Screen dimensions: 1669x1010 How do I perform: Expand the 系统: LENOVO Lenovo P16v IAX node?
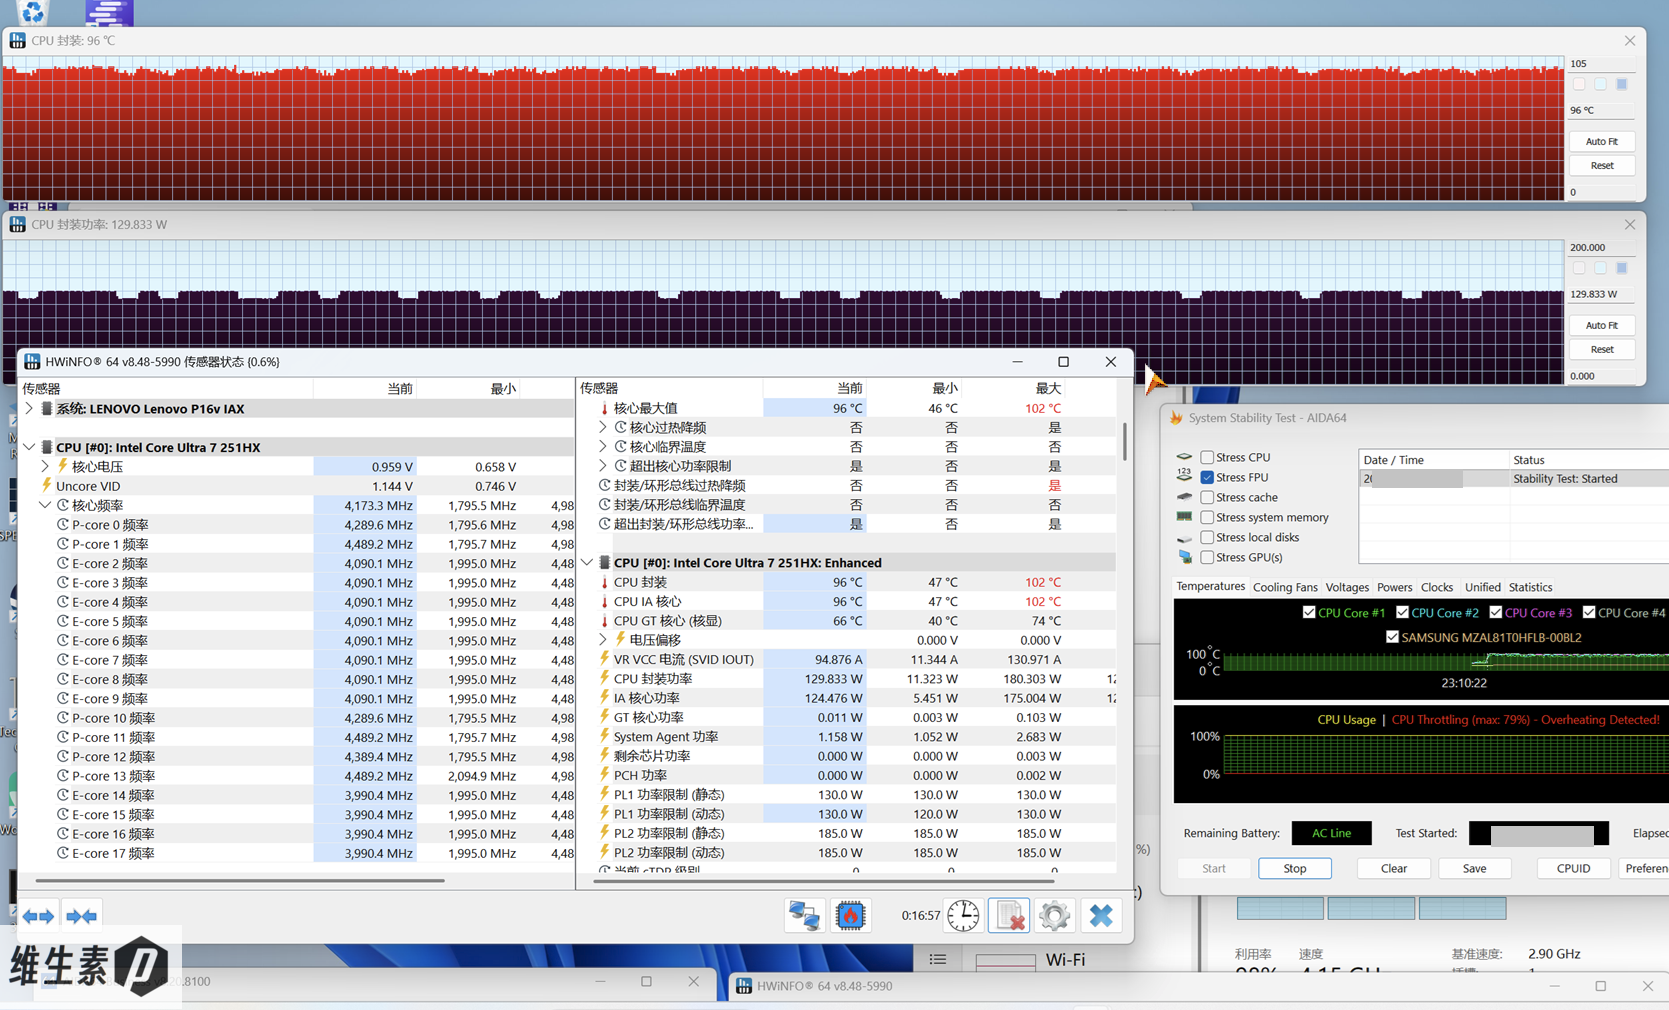pos(29,408)
